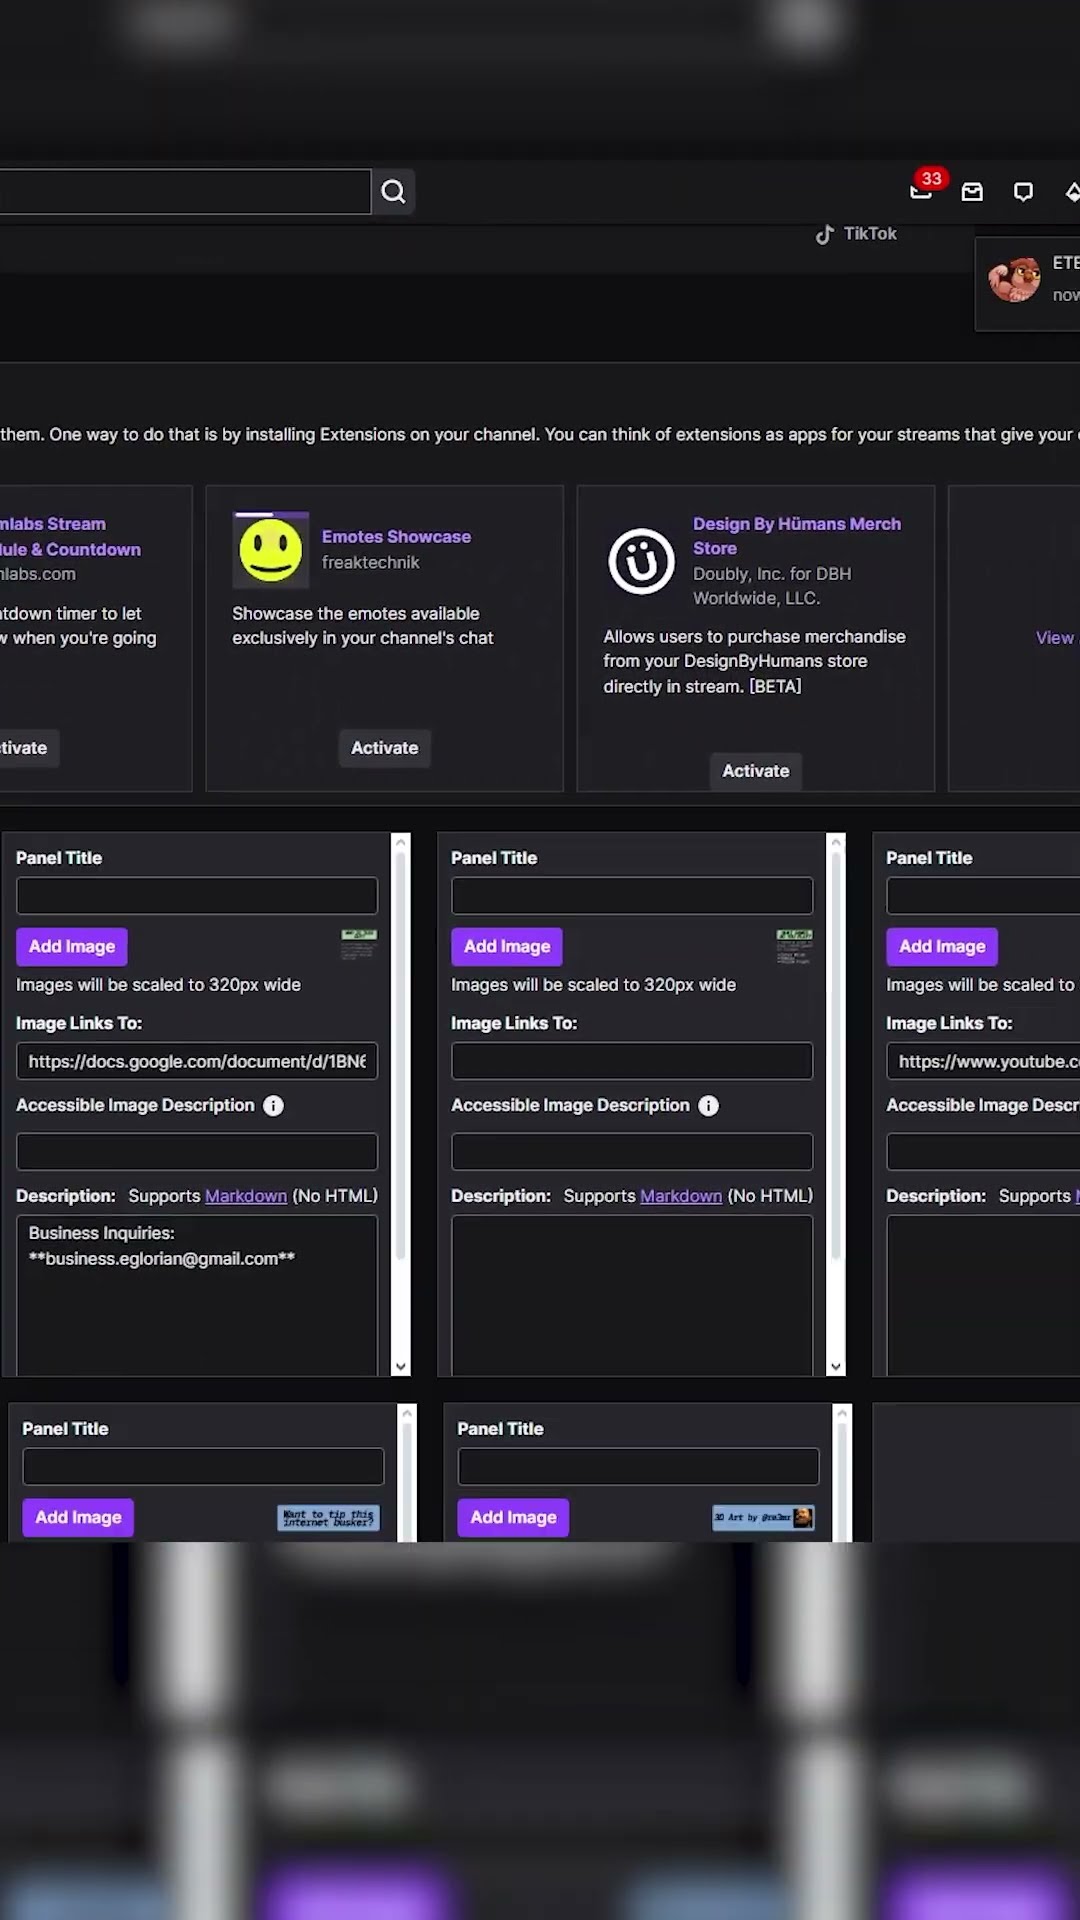Viewport: 1080px width, 1920px height.
Task: Focus Panel Title field of YouTube link panel
Action: pos(983,896)
